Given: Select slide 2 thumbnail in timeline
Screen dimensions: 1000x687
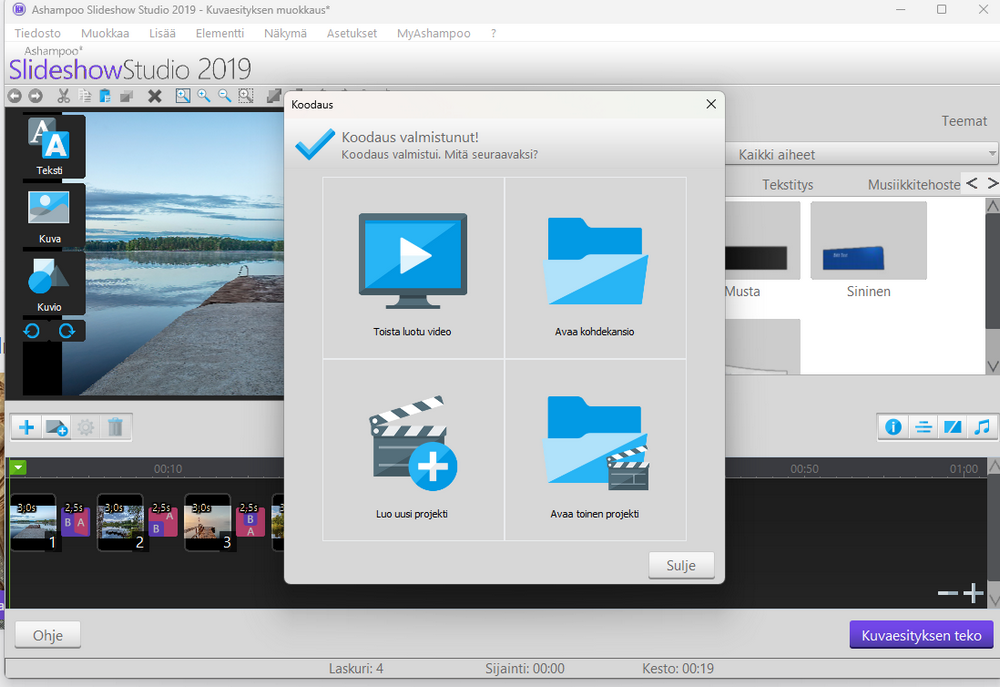Looking at the screenshot, I should click(x=121, y=522).
